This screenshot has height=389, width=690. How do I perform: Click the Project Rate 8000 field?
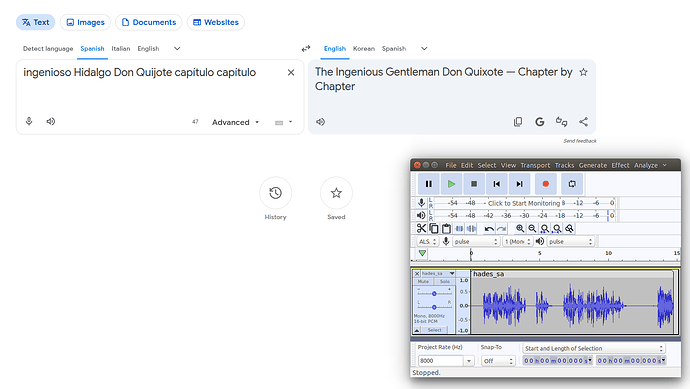tap(440, 361)
